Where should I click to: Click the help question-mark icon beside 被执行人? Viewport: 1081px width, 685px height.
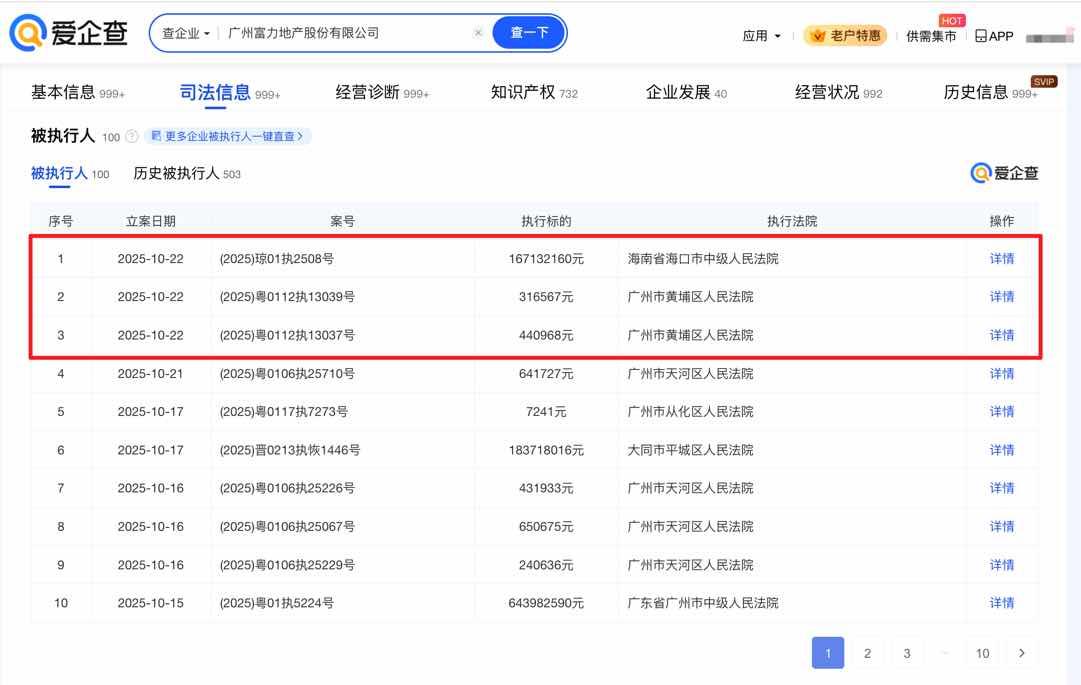pos(132,136)
